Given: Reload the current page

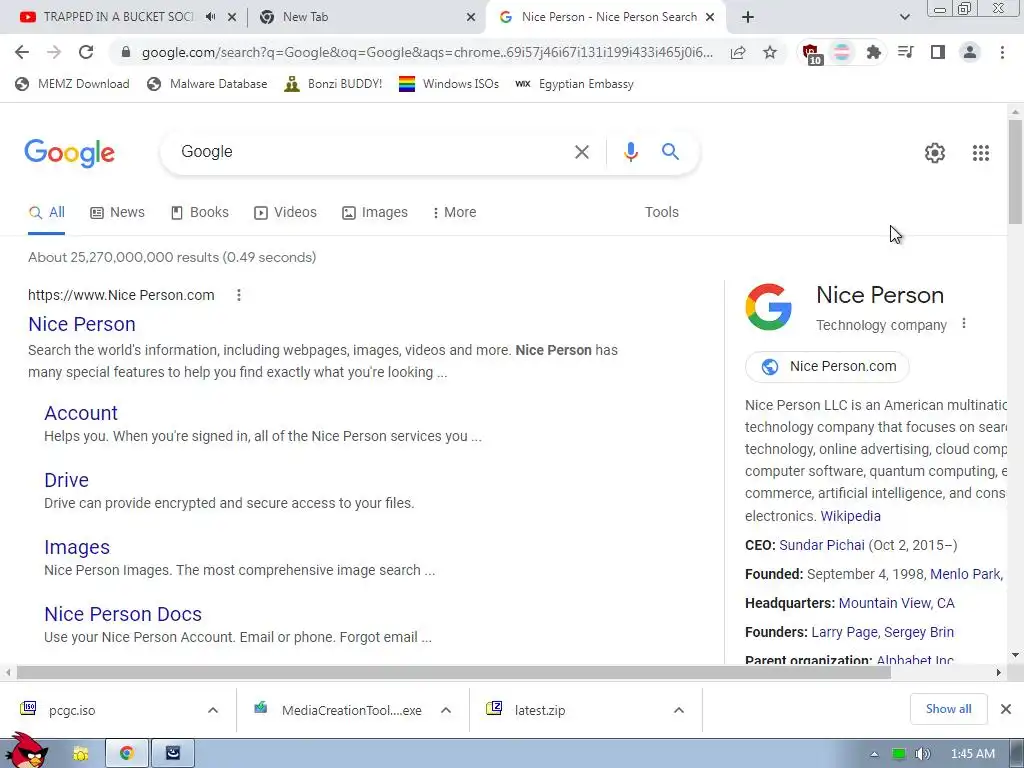Looking at the screenshot, I should [86, 52].
